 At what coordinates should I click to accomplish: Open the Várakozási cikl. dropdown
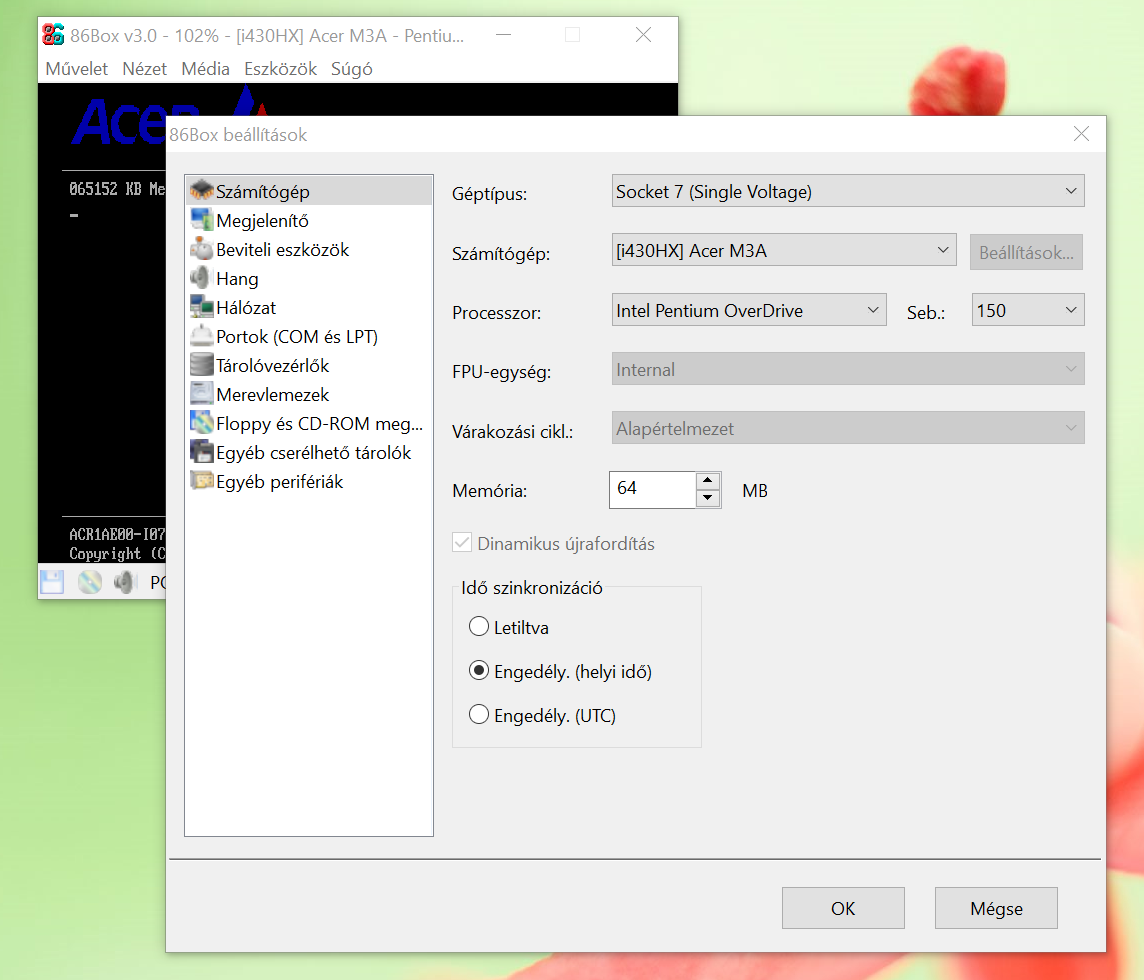(848, 428)
